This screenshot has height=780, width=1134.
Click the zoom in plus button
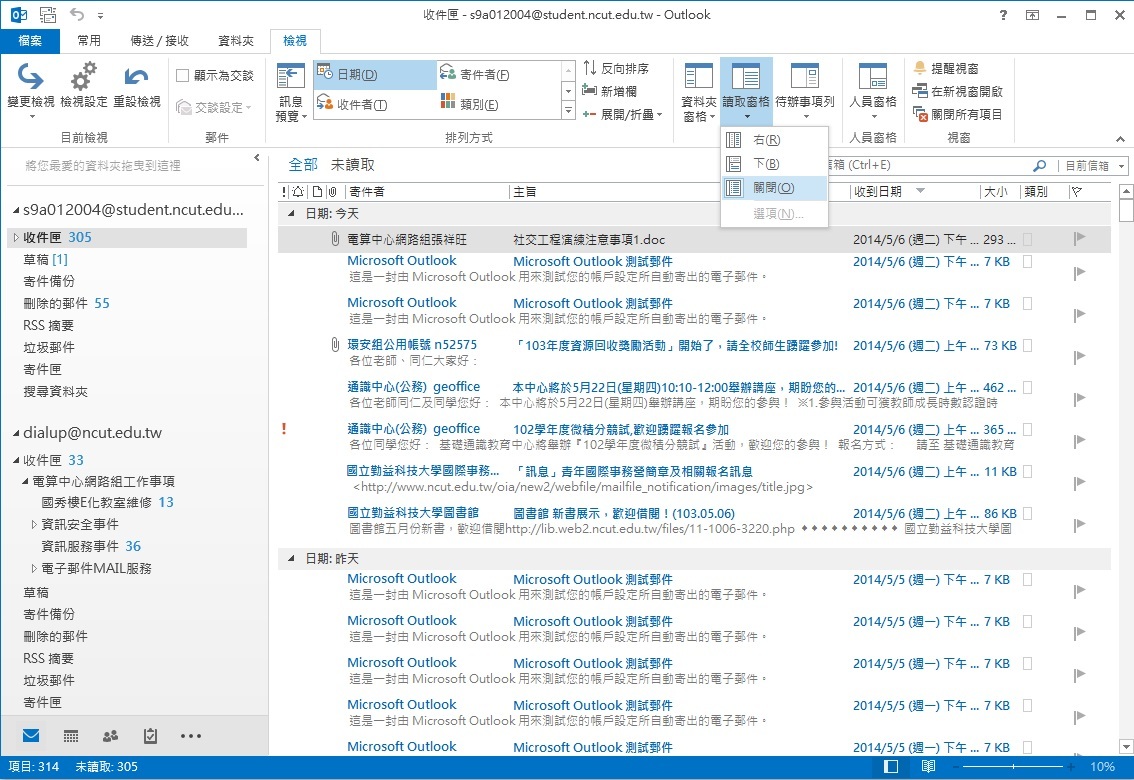coord(1071,766)
